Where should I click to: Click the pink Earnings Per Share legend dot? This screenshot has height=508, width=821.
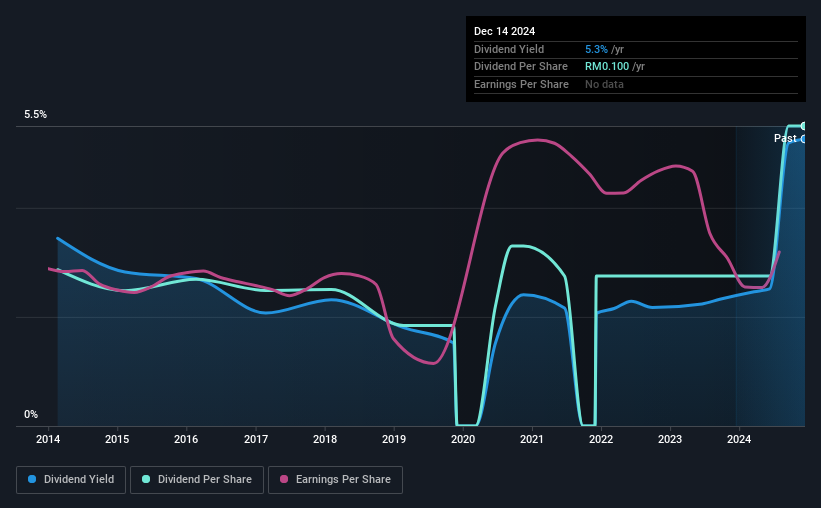click(x=284, y=479)
